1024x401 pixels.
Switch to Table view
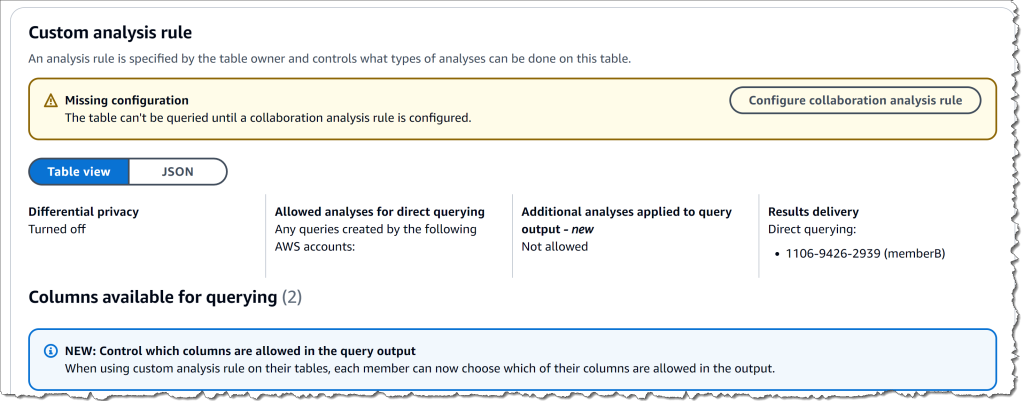pyautogui.click(x=79, y=171)
